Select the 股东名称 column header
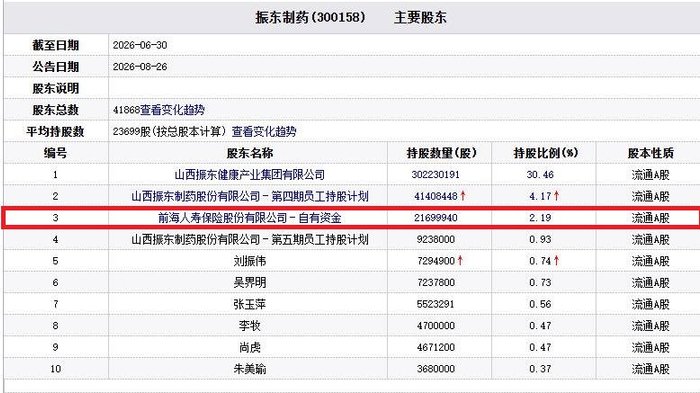This screenshot has width=700, height=393. point(250,153)
